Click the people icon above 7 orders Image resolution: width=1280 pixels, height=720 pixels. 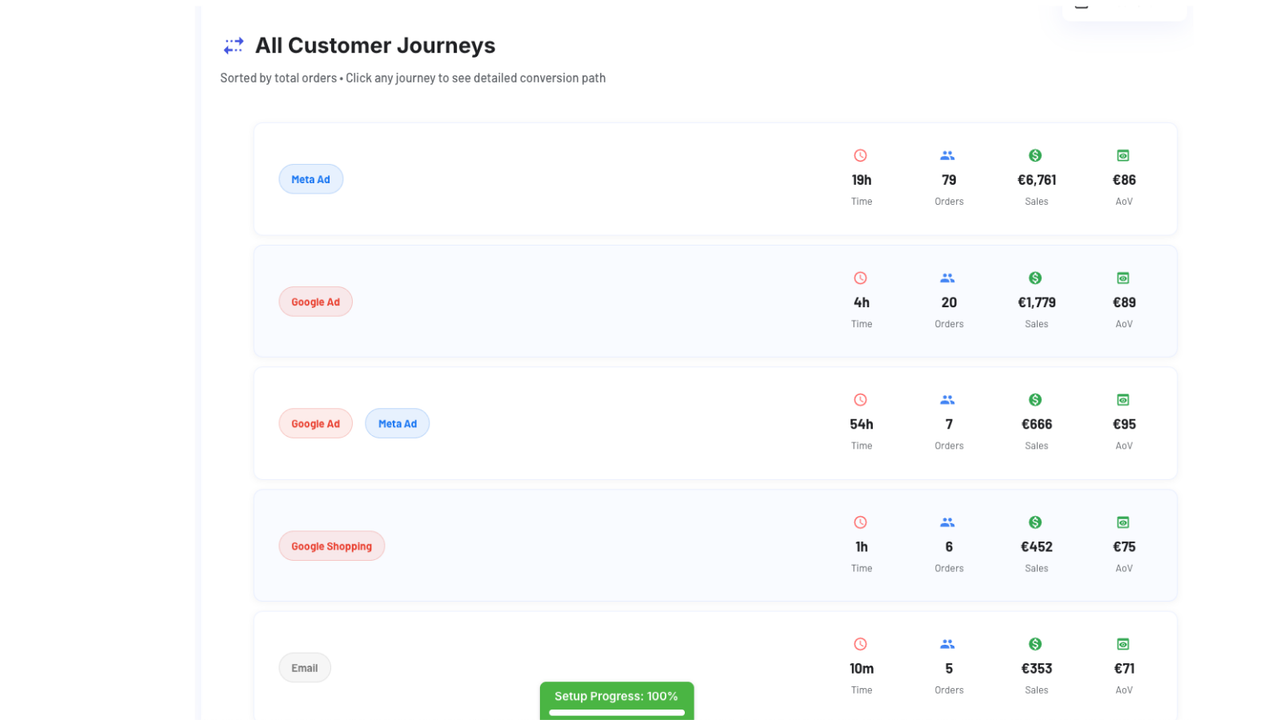coord(947,400)
